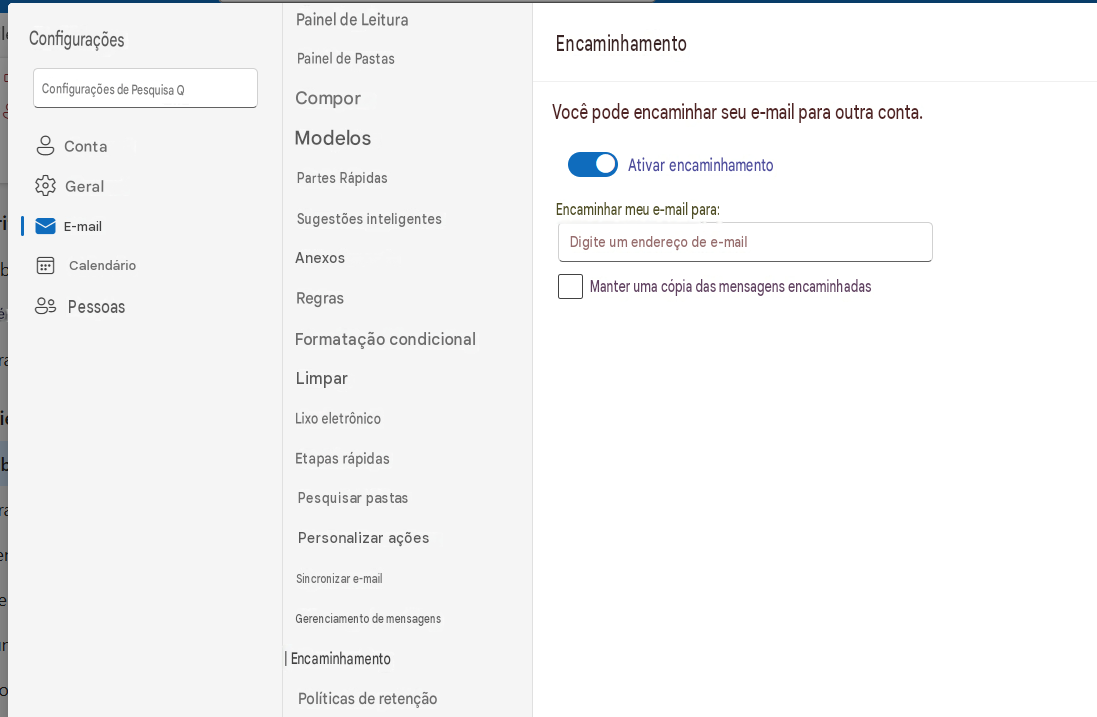Open Sugestões inteligentes settings
Viewport: 1097px width, 717px height.
pyautogui.click(x=369, y=219)
